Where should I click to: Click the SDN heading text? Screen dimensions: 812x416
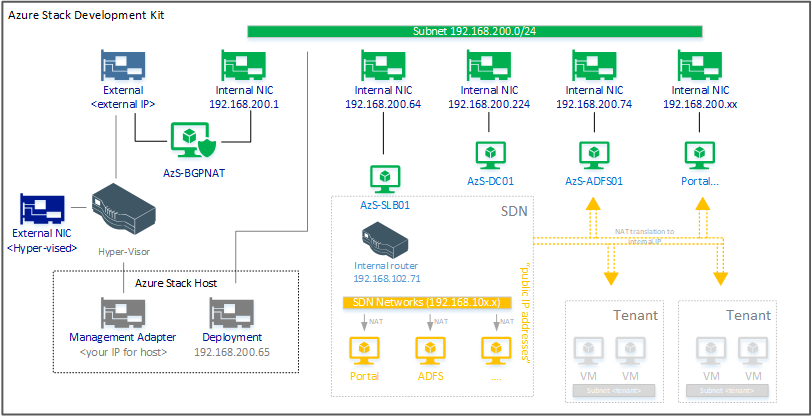tap(514, 211)
